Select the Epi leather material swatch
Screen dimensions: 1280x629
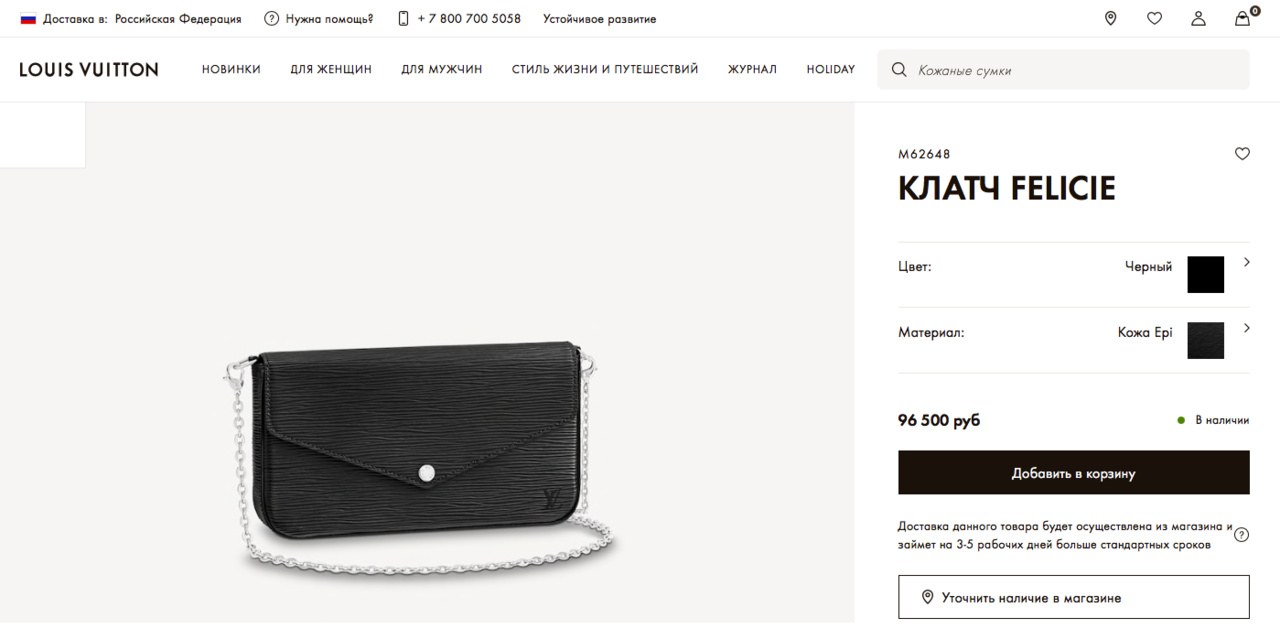point(1205,340)
